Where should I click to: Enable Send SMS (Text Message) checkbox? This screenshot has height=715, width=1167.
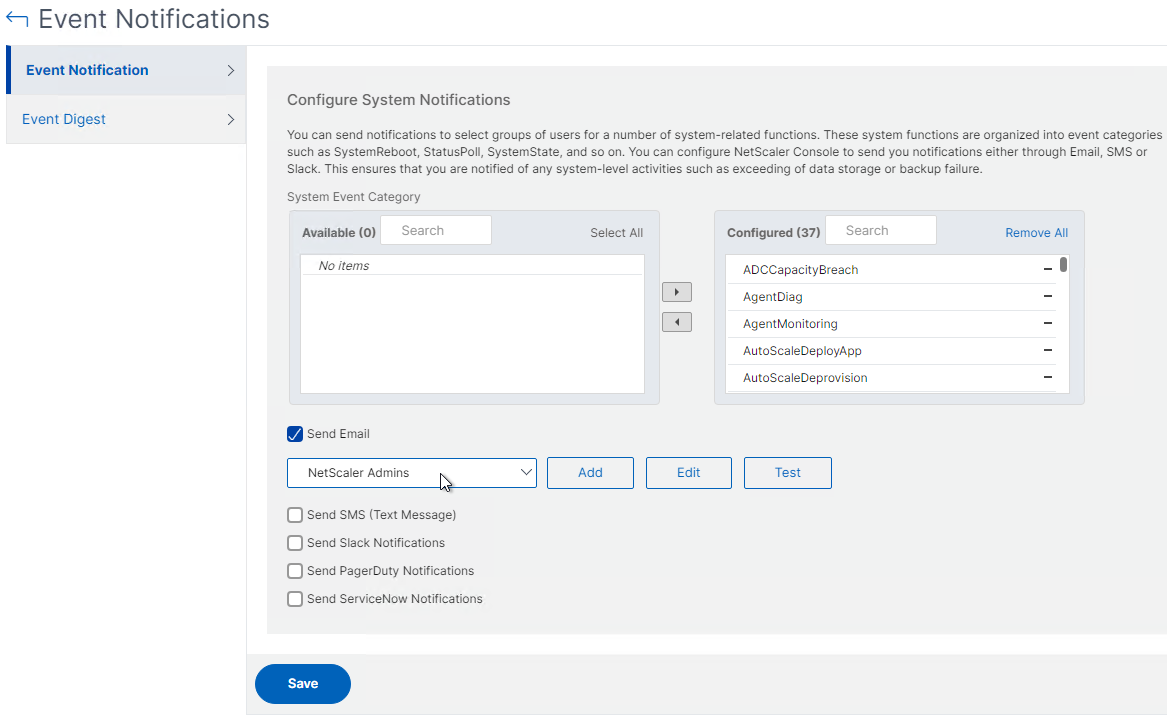pyautogui.click(x=295, y=515)
